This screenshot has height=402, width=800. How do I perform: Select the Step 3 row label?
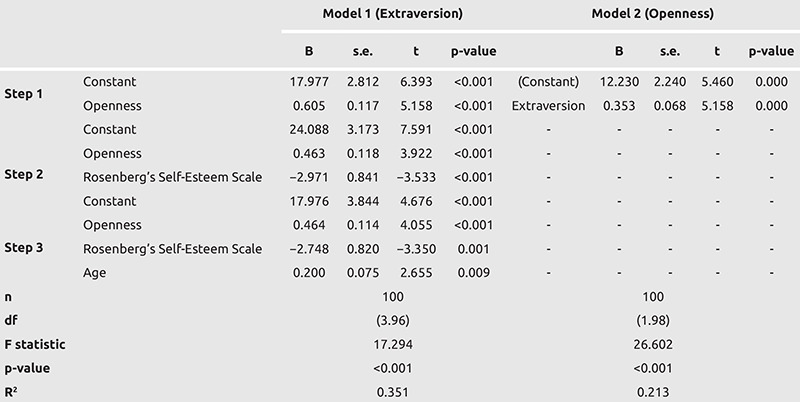tap(24, 248)
